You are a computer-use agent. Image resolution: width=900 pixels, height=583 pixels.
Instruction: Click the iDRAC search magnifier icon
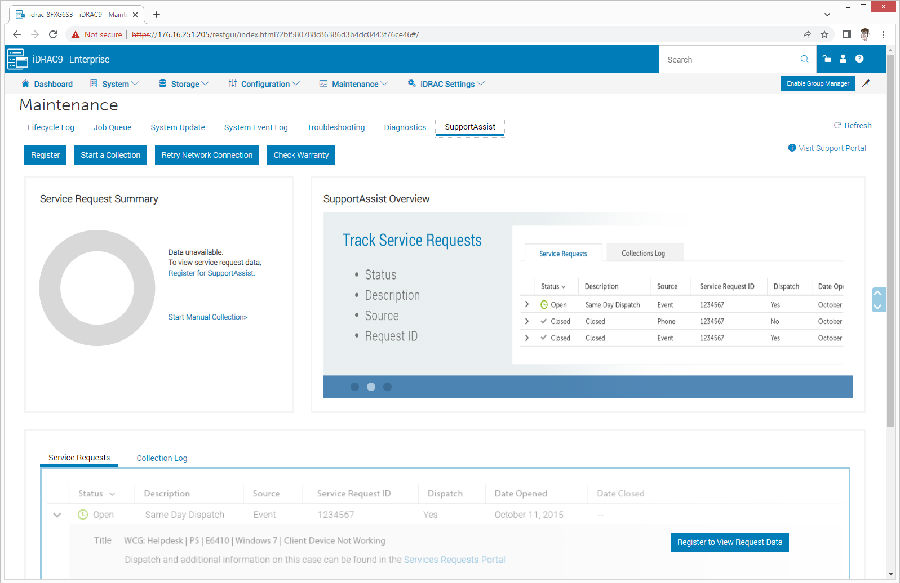pos(805,60)
